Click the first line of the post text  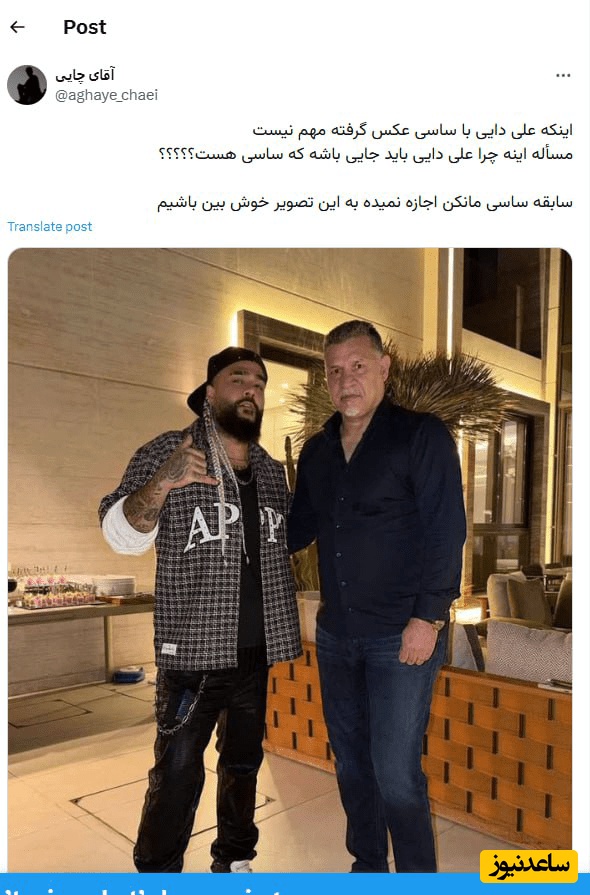[x=413, y=130]
